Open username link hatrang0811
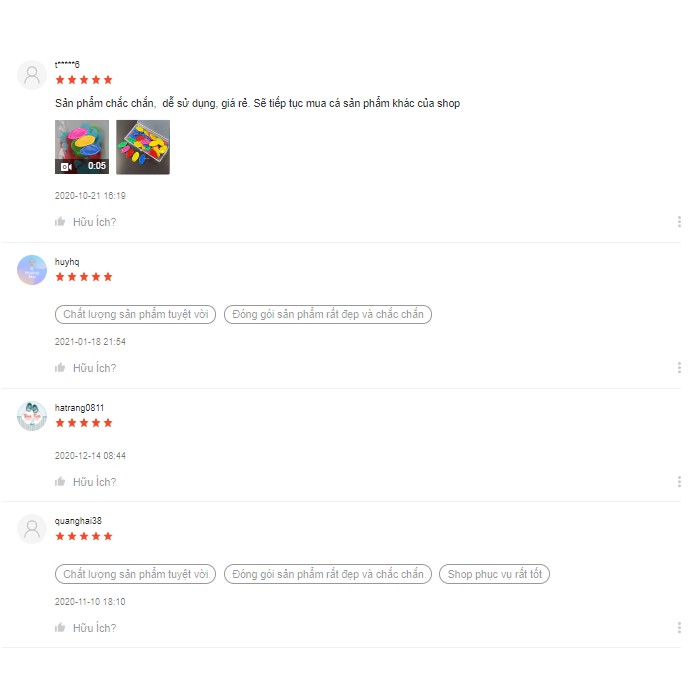 79,408
